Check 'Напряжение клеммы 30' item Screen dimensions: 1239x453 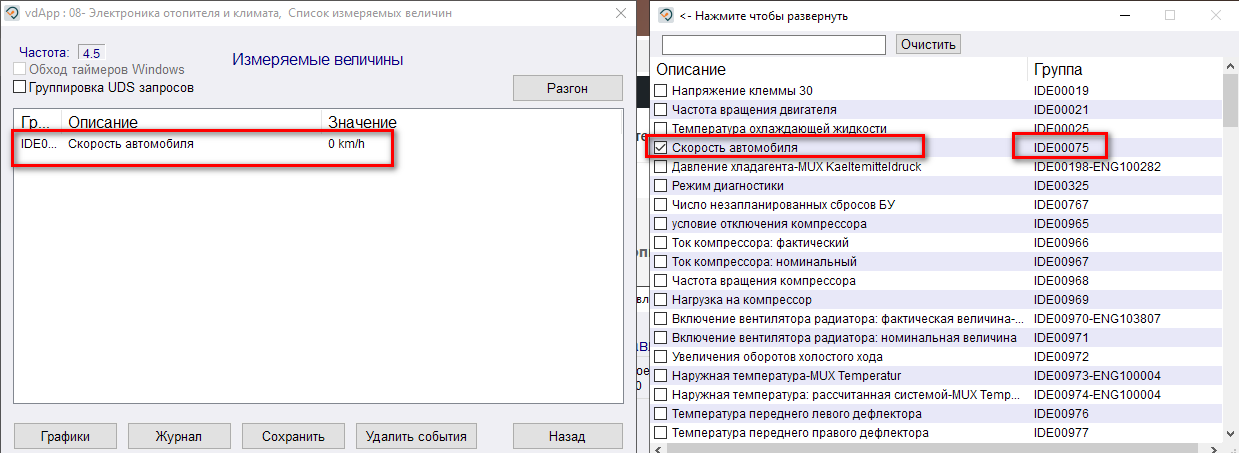pos(661,91)
